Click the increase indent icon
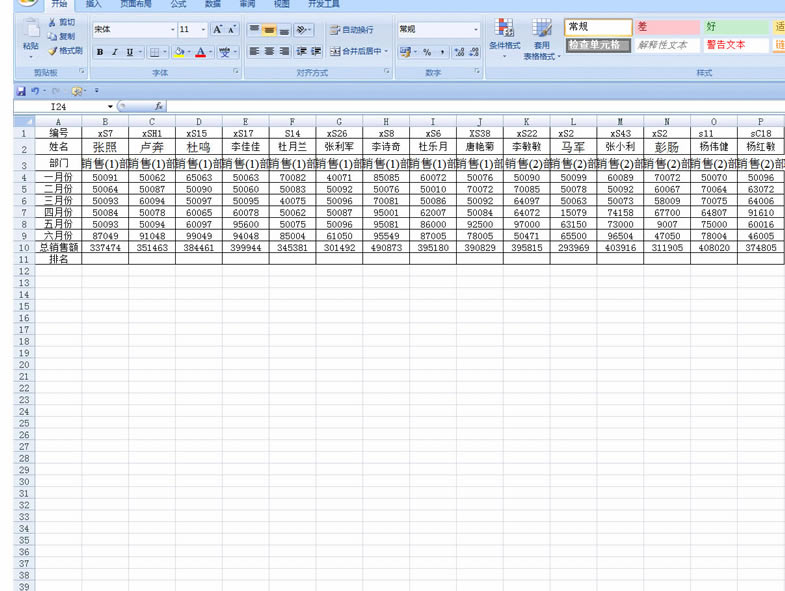This screenshot has width=785, height=591. tap(316, 51)
